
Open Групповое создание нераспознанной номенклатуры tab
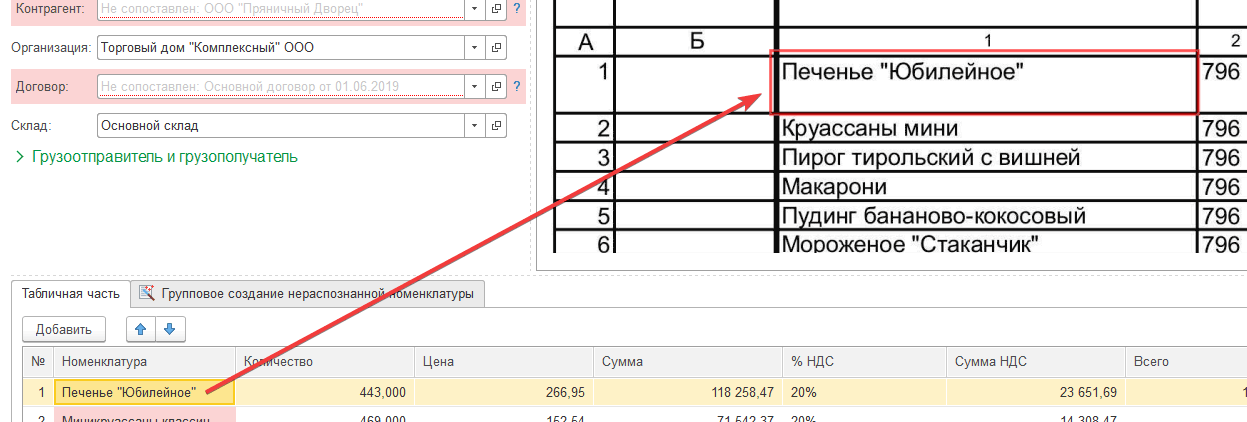(309, 293)
